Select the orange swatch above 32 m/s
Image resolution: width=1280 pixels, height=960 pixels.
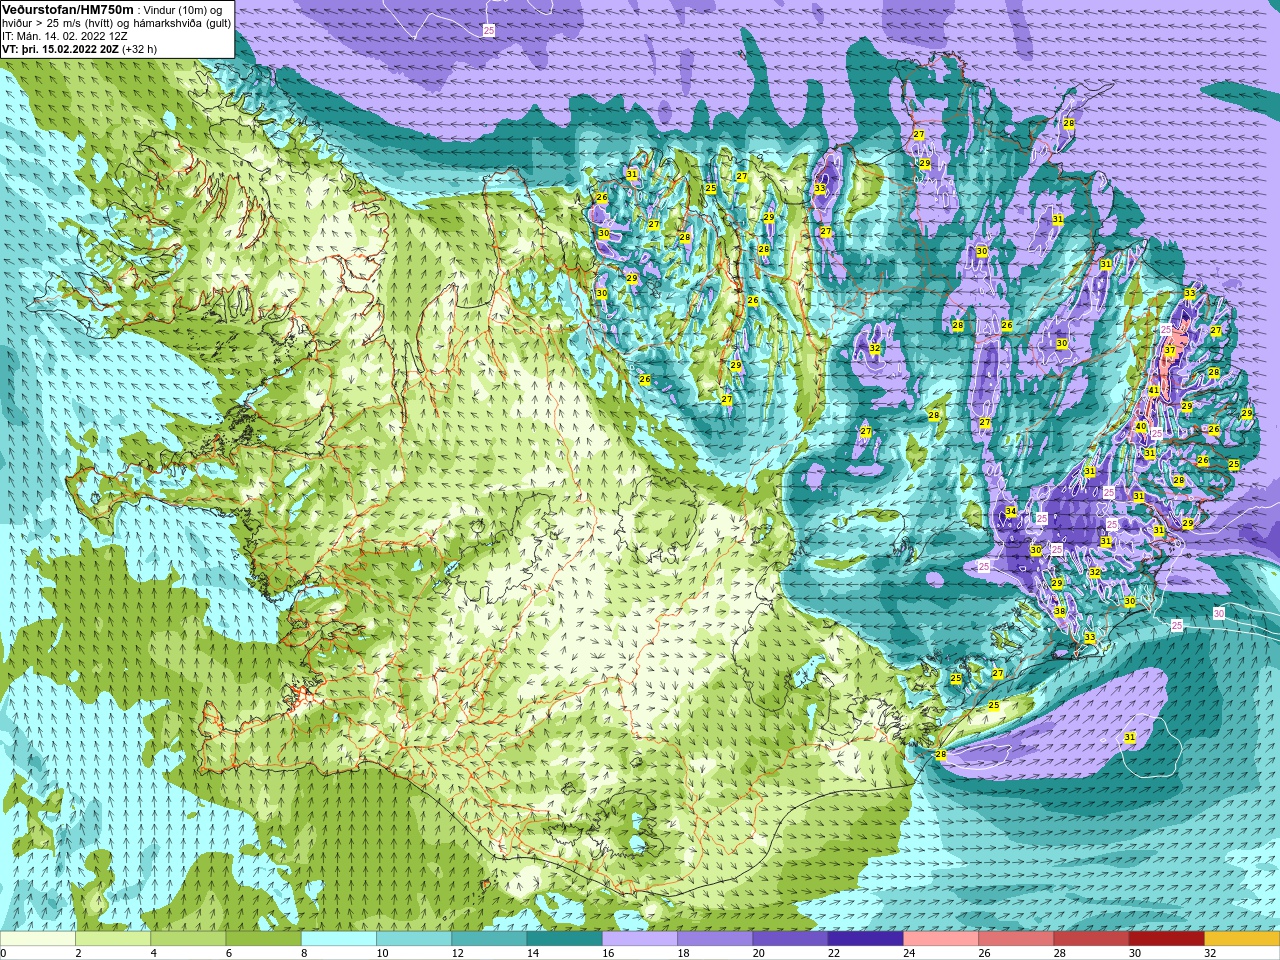(x=1242, y=939)
